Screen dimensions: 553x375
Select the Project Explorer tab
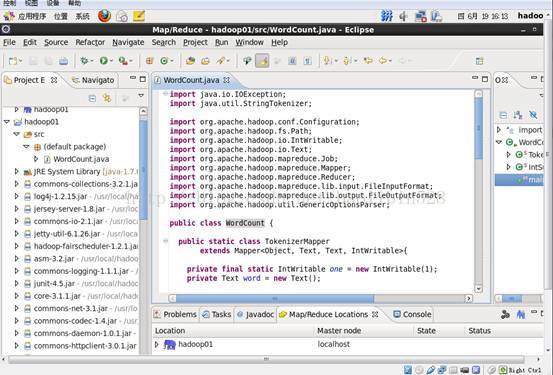29,80
